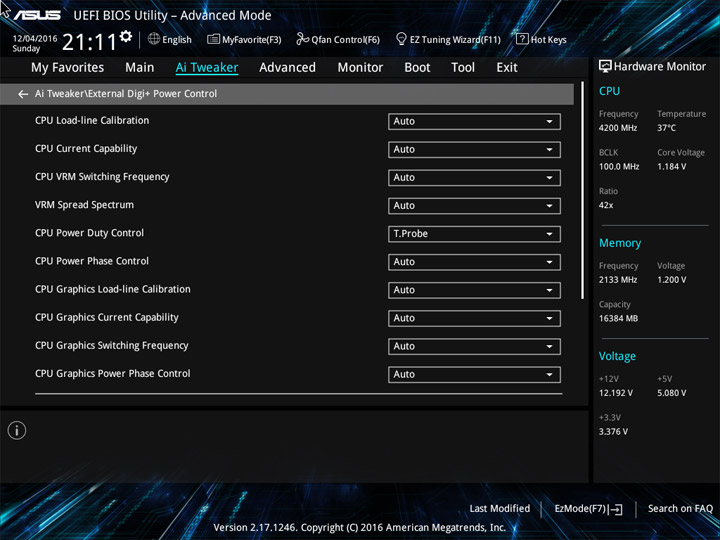Open the Tool tab
This screenshot has width=720, height=540.
[x=463, y=68]
